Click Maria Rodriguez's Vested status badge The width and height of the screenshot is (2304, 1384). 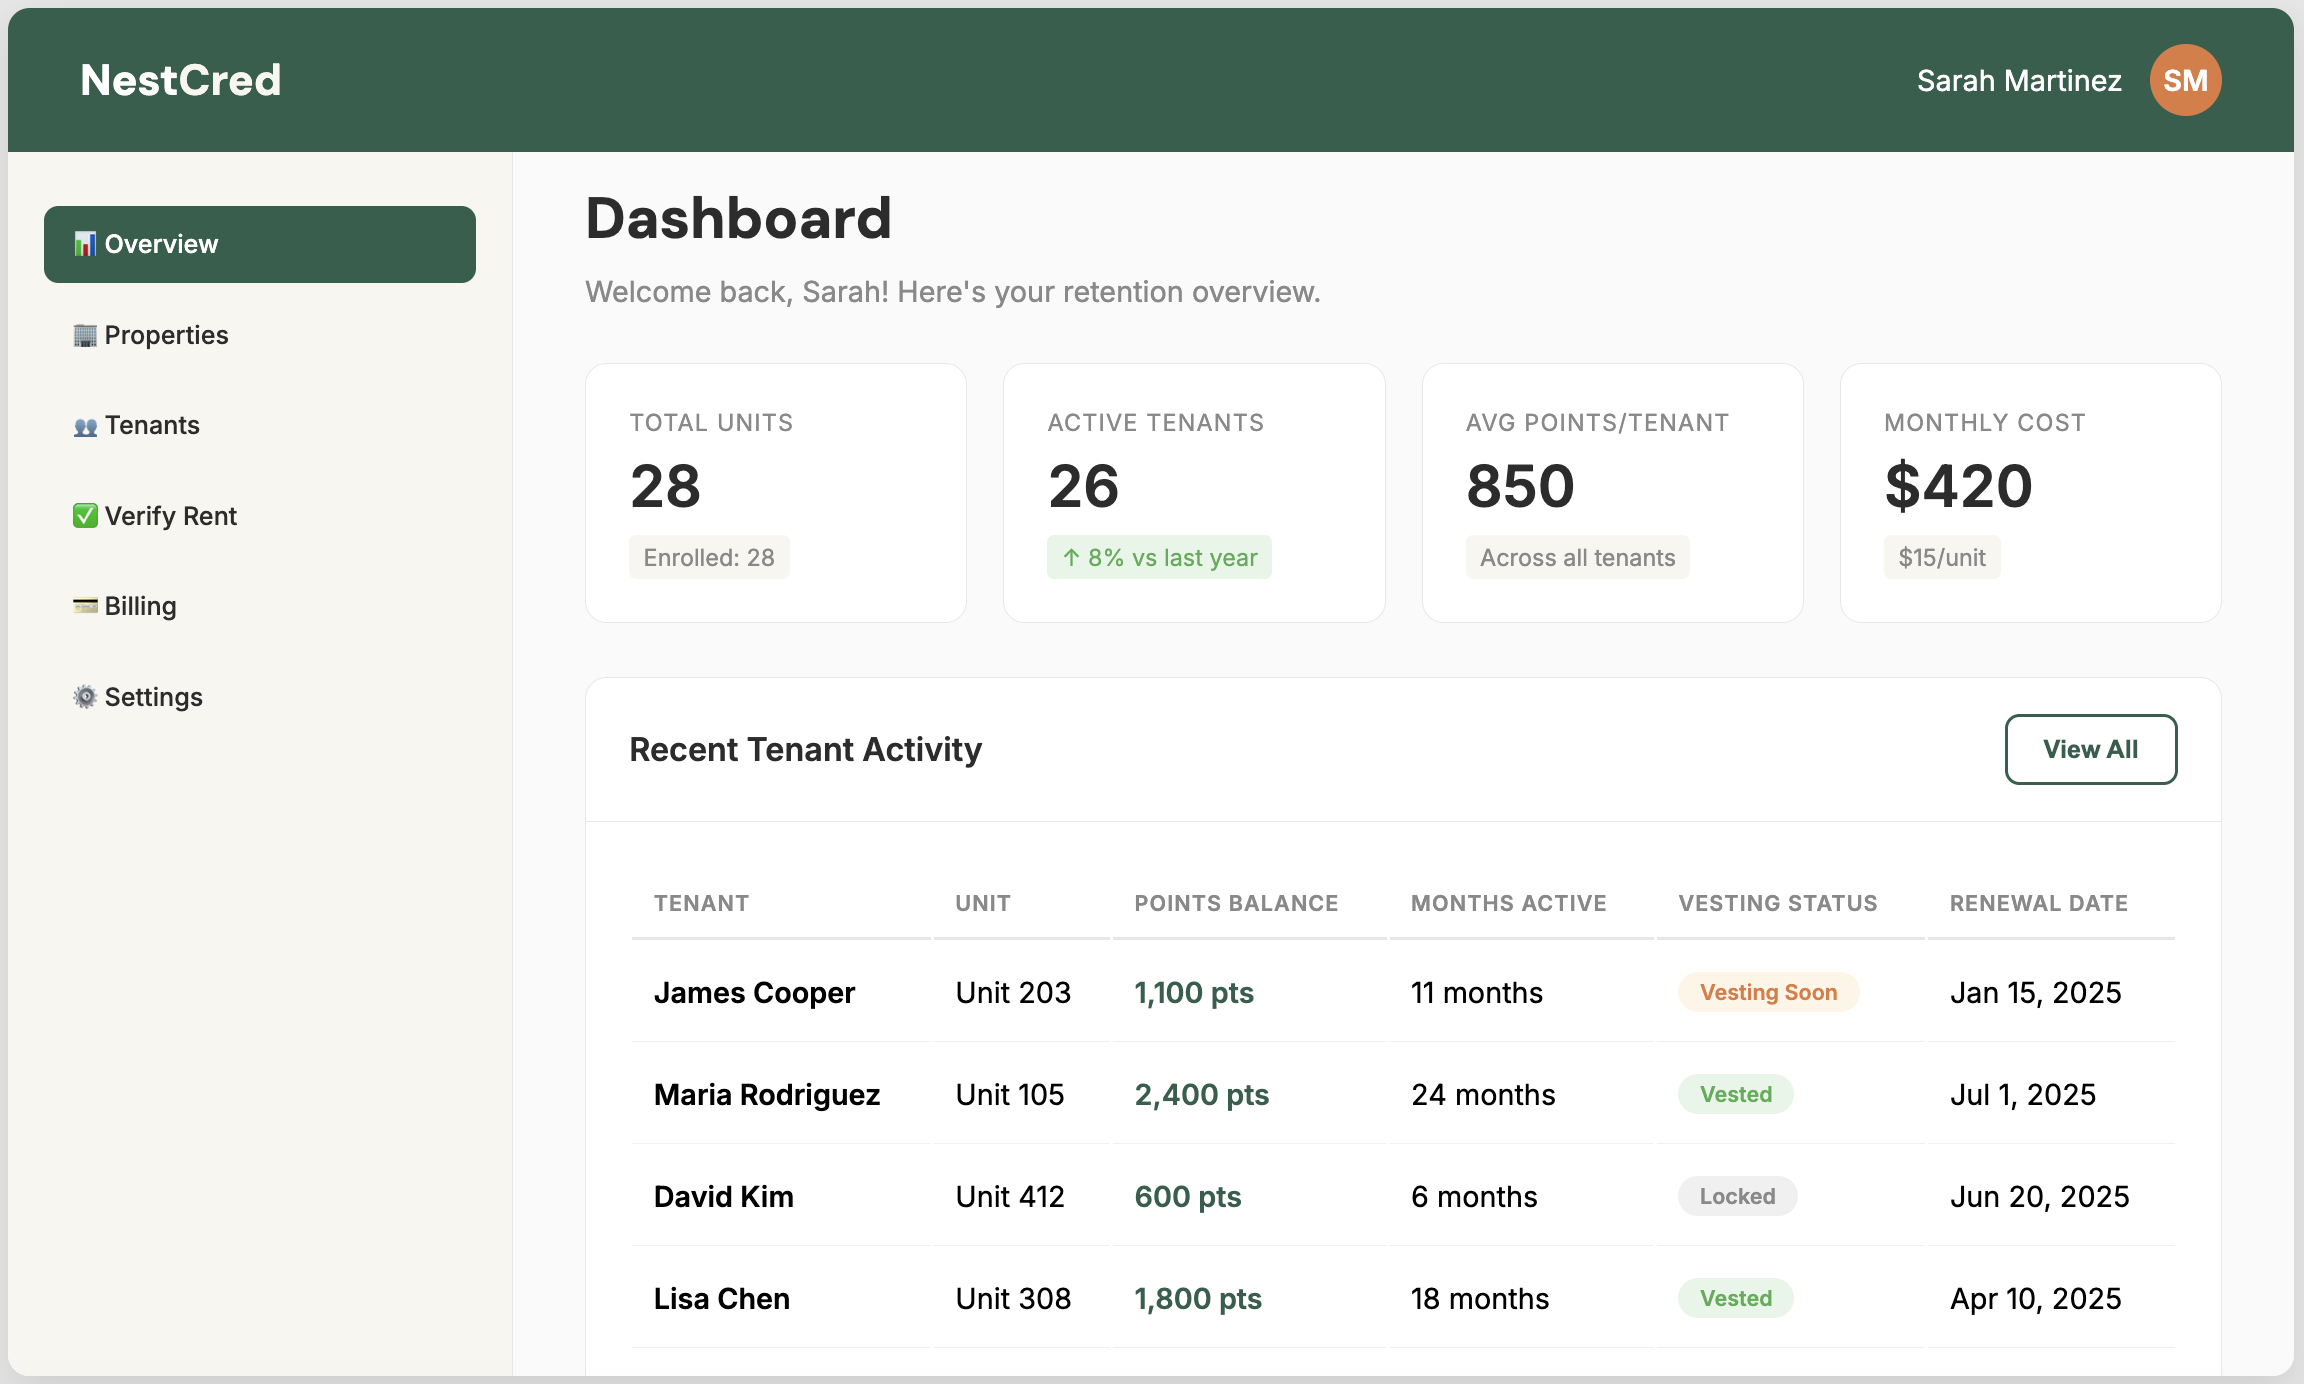[x=1735, y=1094]
